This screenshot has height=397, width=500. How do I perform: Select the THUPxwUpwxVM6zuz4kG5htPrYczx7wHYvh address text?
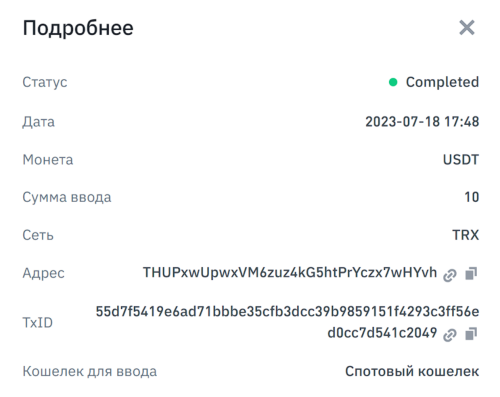click(290, 273)
